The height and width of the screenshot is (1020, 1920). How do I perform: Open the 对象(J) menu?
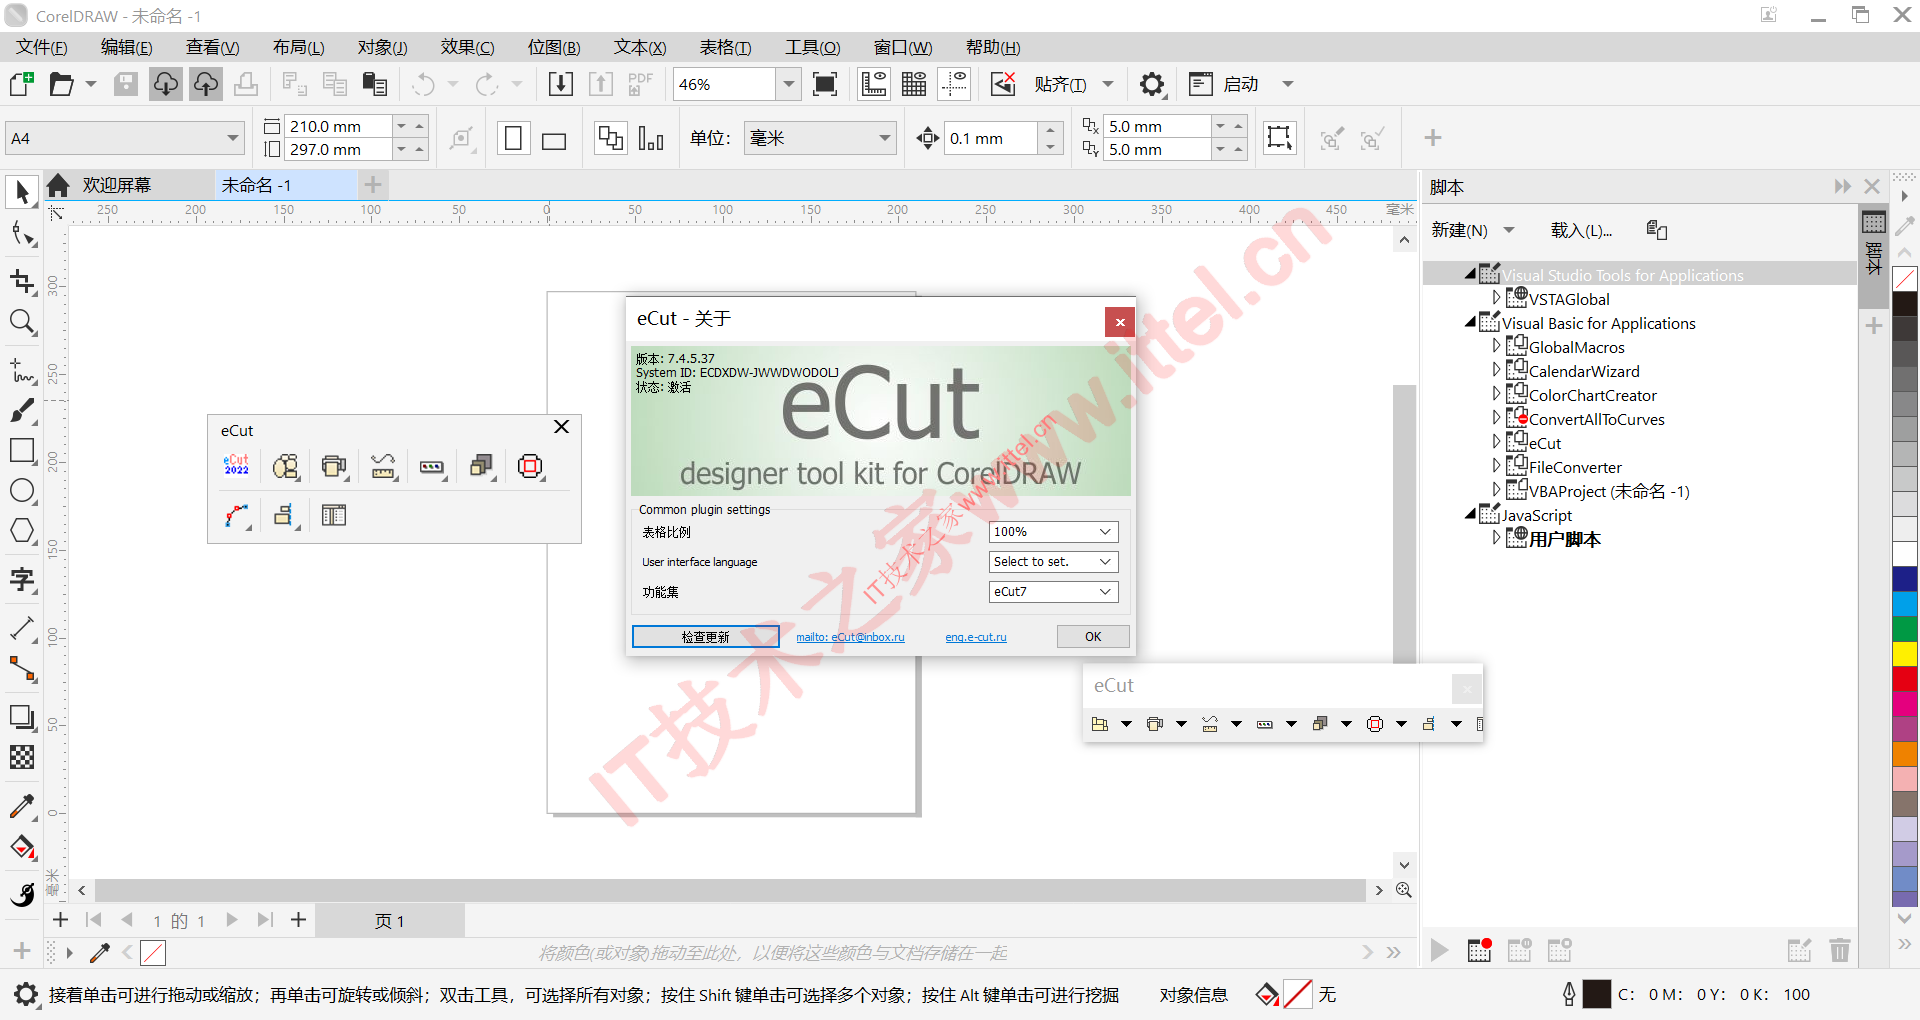(x=382, y=47)
